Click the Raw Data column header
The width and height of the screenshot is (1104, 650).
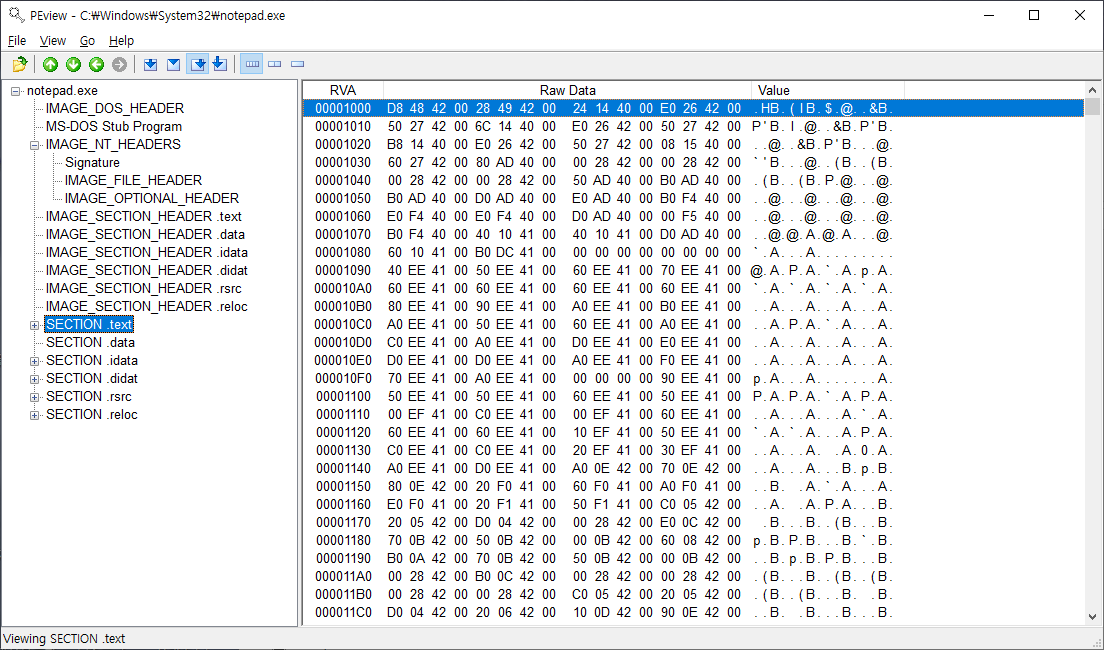567,90
